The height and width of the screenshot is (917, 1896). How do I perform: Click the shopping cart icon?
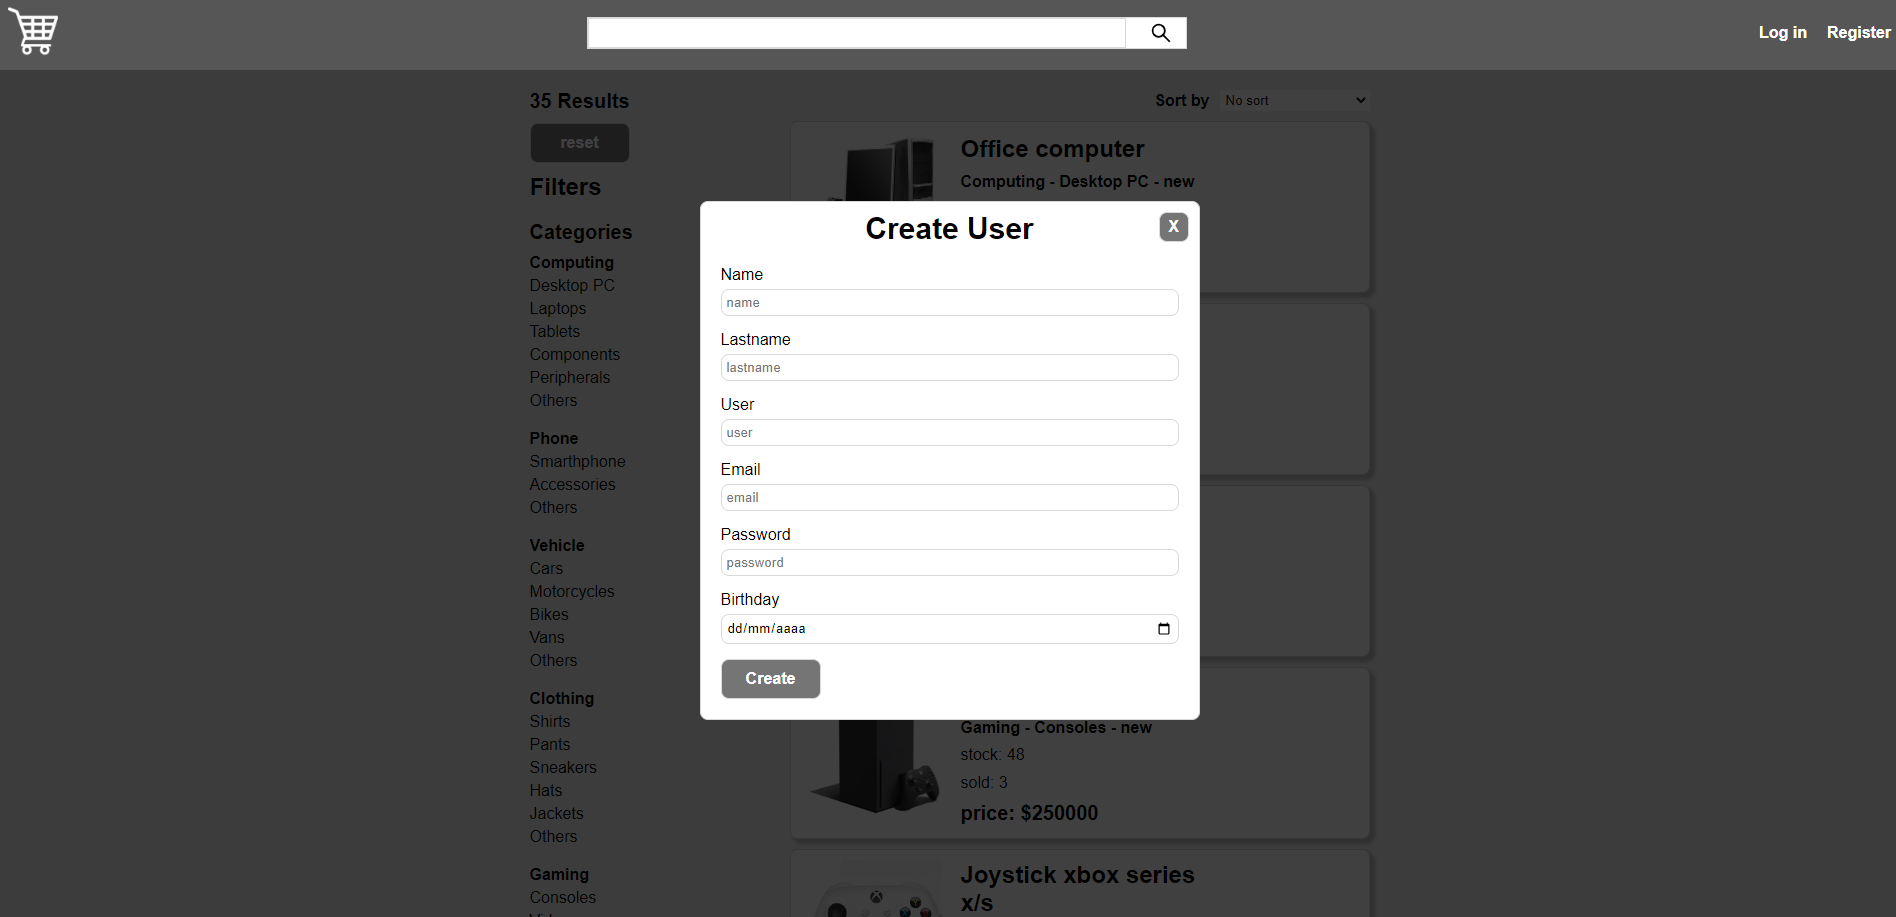click(32, 31)
